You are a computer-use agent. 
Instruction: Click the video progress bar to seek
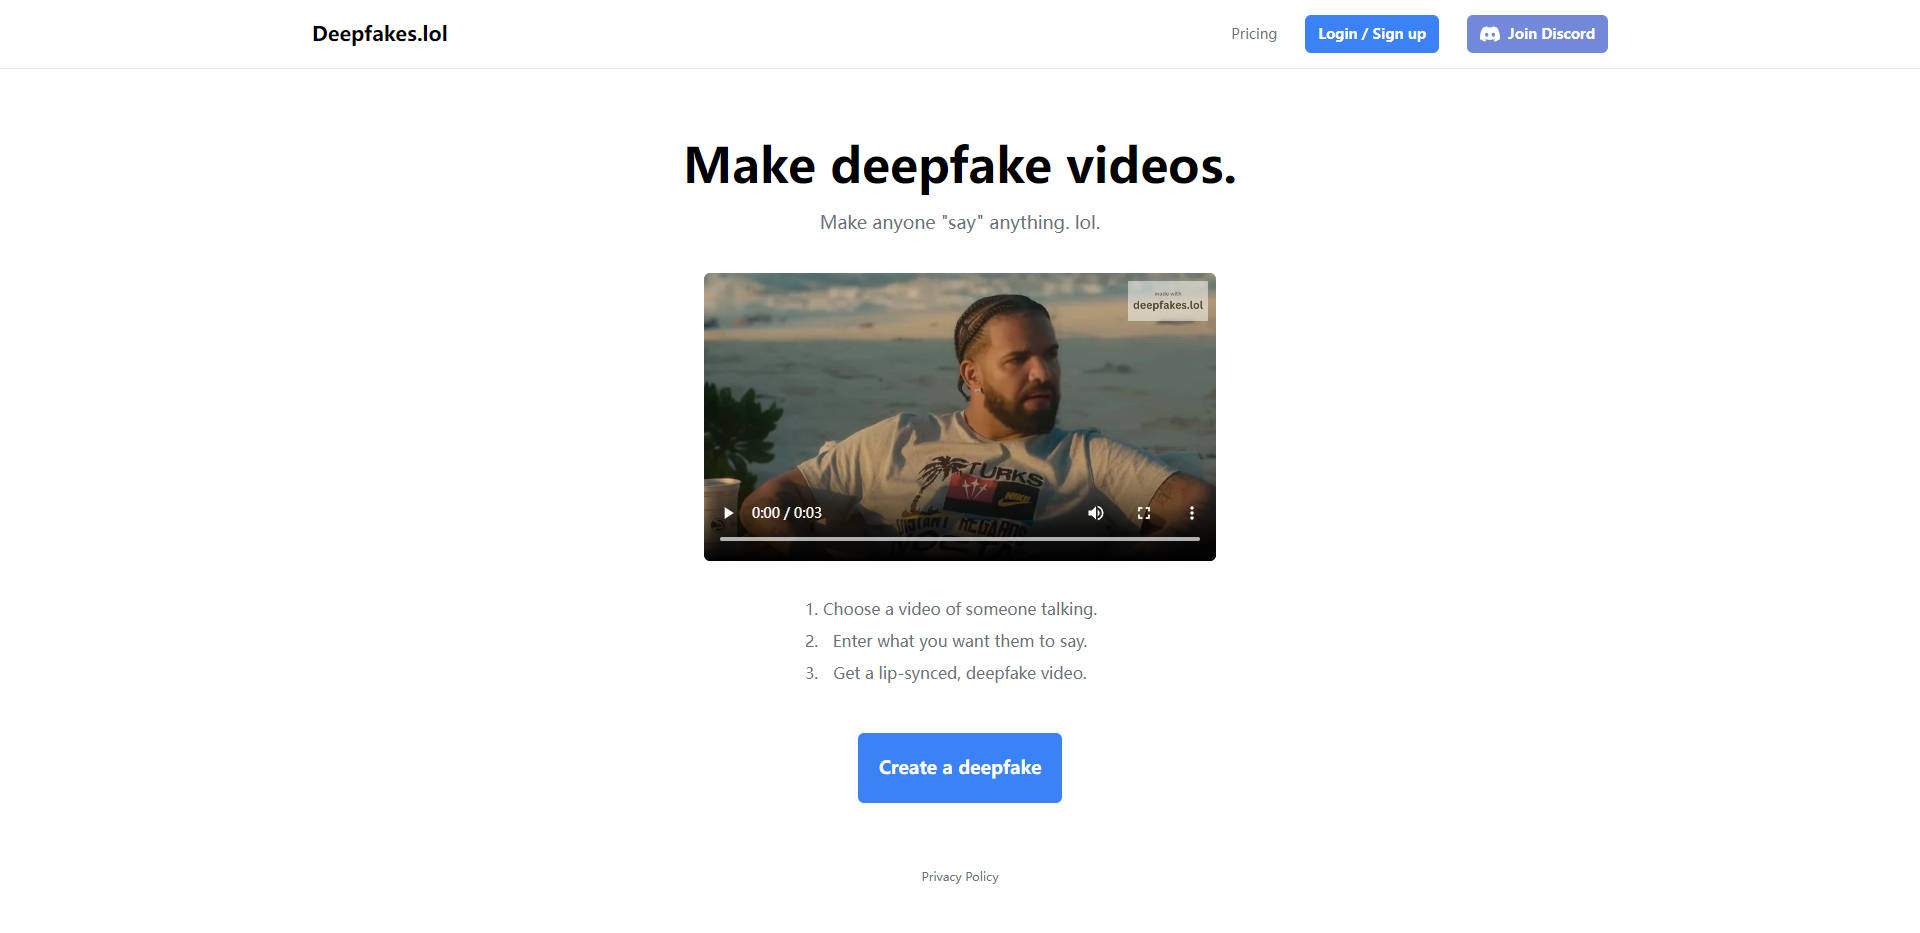pos(960,538)
